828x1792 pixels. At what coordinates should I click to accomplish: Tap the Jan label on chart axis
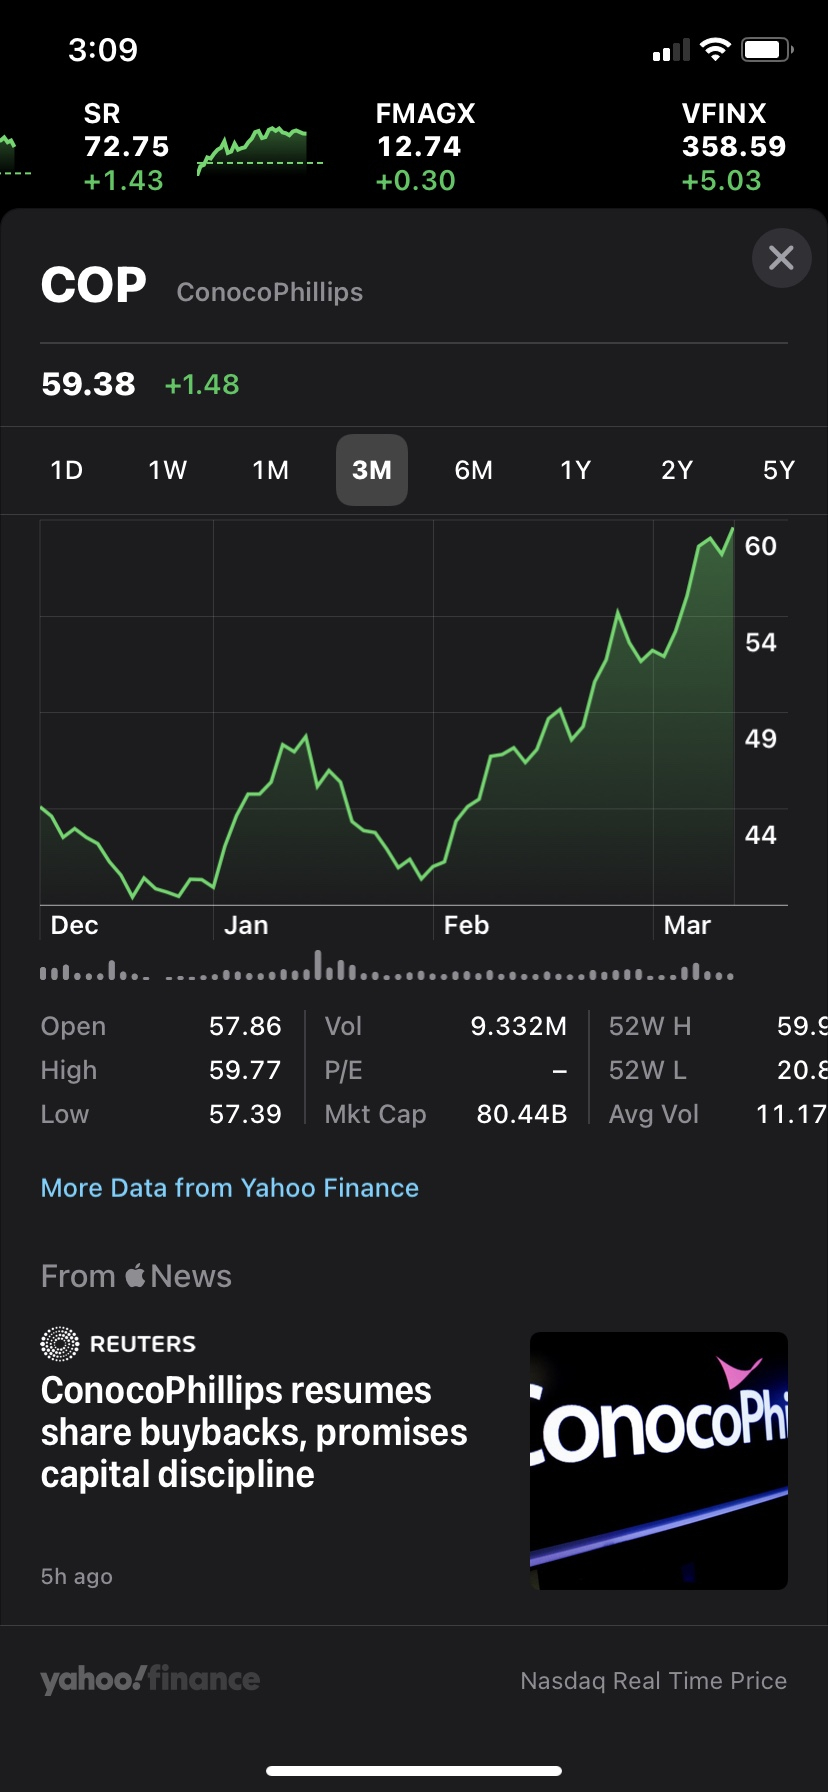246,925
